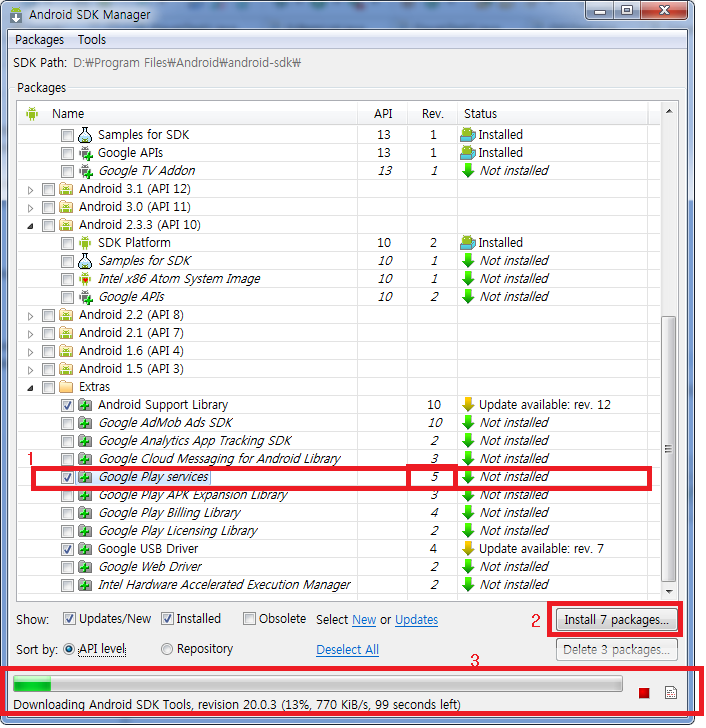Click the Rev. column header
706x728 pixels.
coord(433,113)
